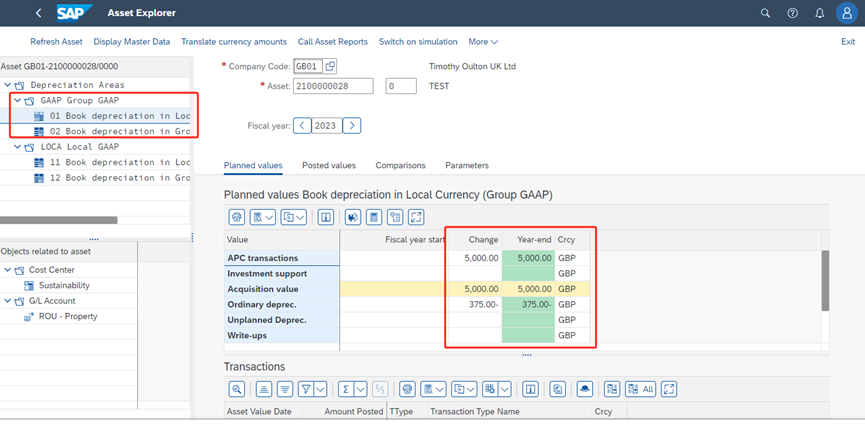The width and height of the screenshot is (865, 441).
Task: Go to next fiscal year arrow
Action: click(351, 126)
